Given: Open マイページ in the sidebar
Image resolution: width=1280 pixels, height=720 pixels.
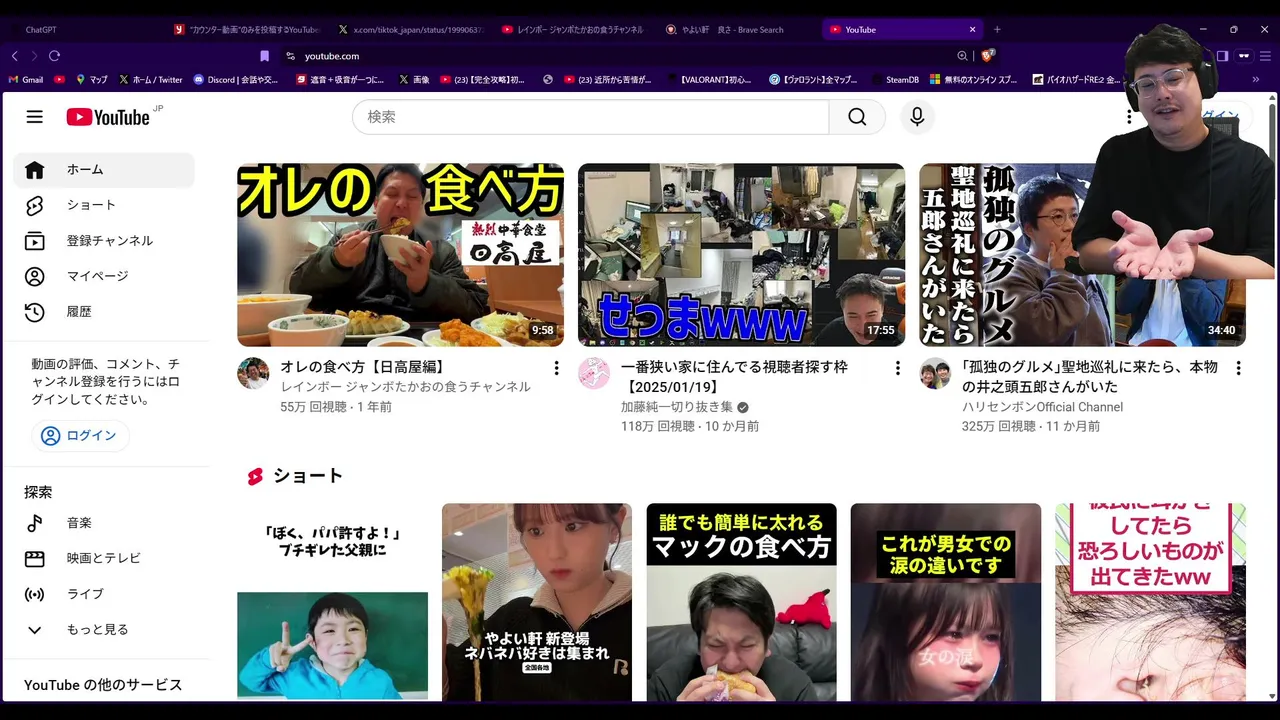Looking at the screenshot, I should [x=104, y=276].
